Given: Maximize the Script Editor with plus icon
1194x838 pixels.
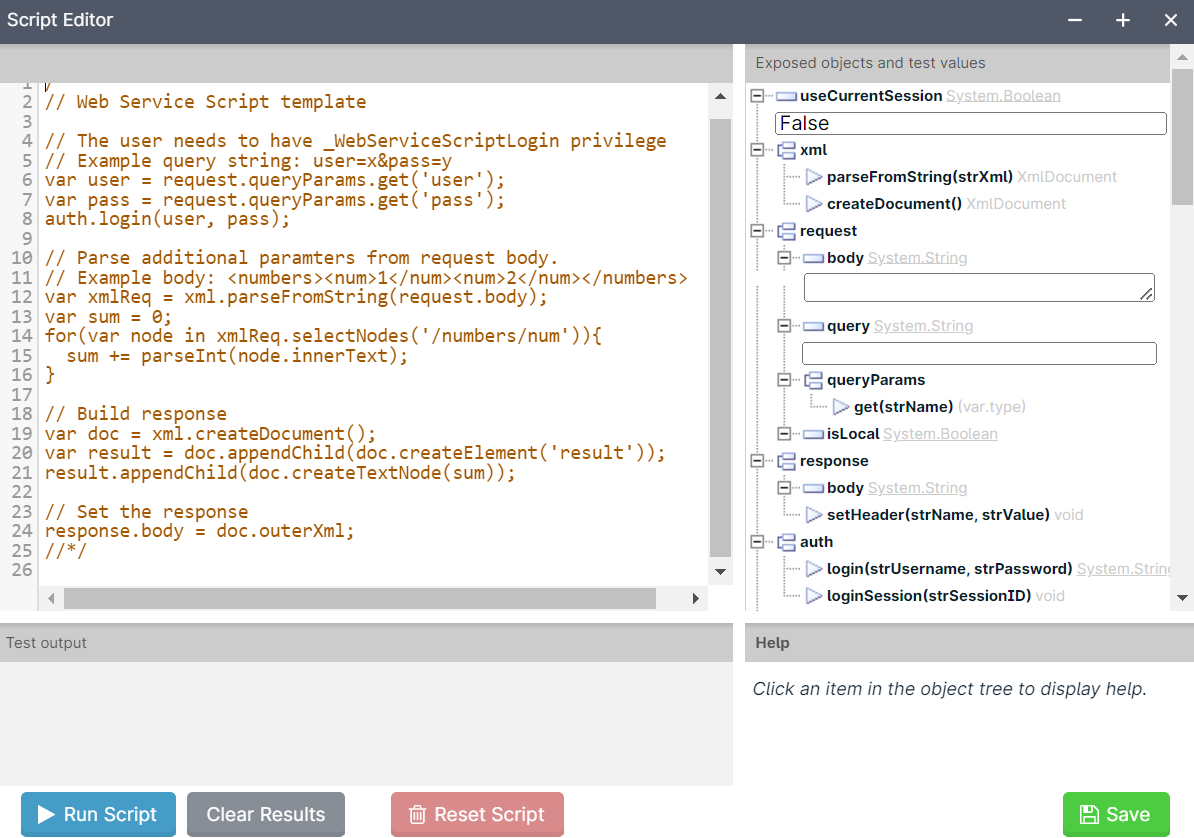Looking at the screenshot, I should coord(1123,21).
